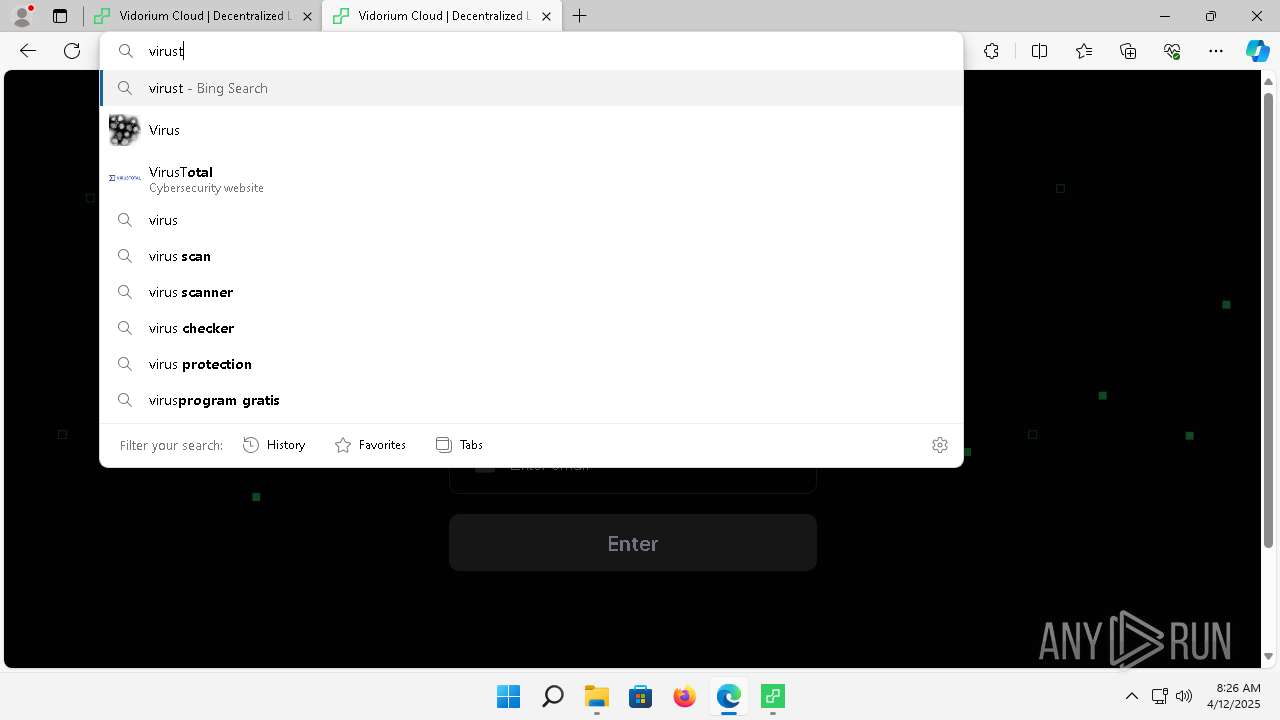1280x720 pixels.
Task: Choose the 'virus scan' suggestion
Action: pos(531,256)
